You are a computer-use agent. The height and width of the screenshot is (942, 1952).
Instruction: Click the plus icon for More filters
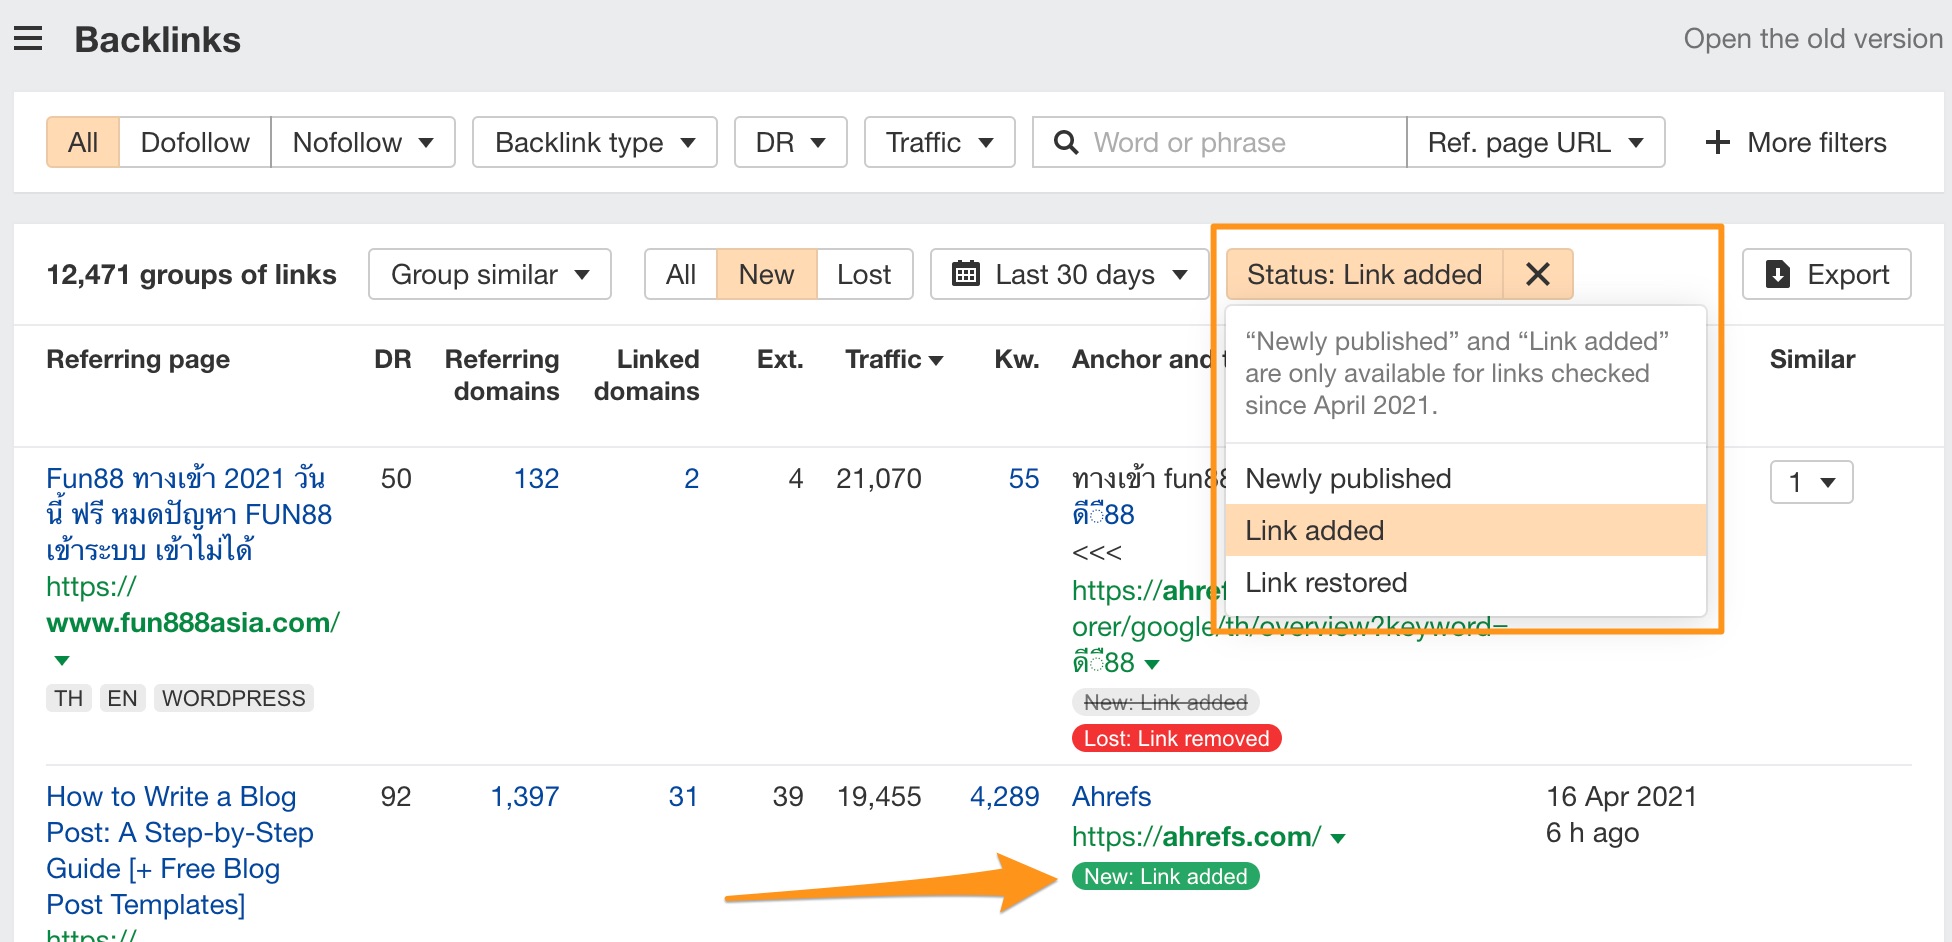(x=1717, y=143)
